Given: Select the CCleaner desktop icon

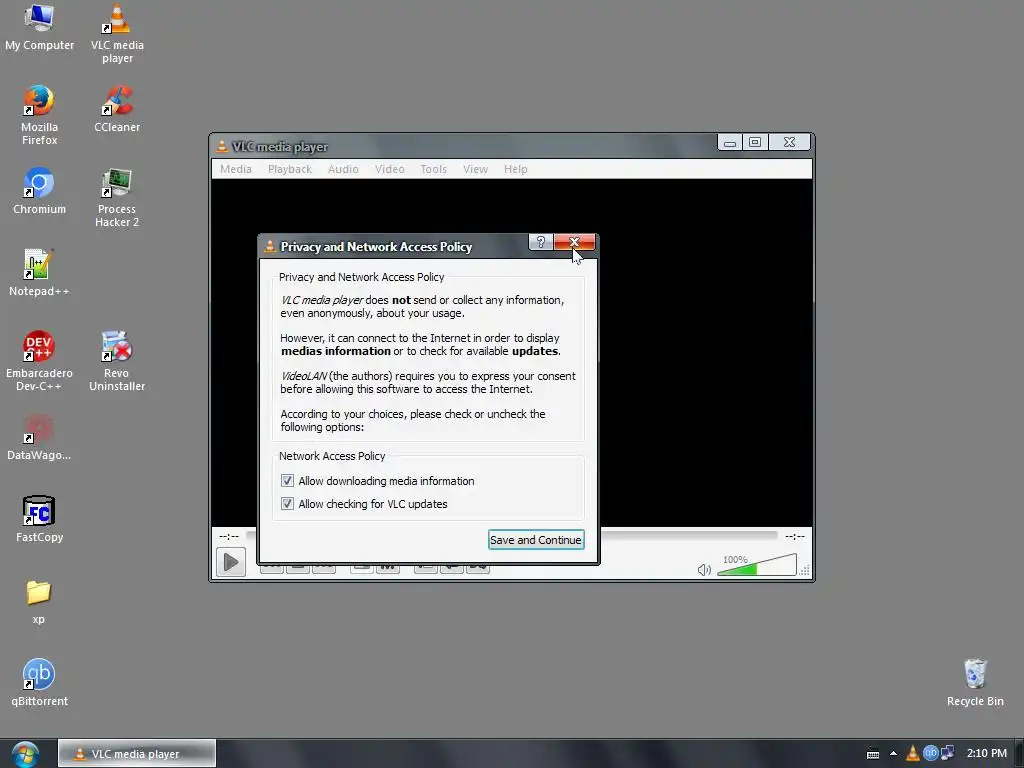Looking at the screenshot, I should coord(117,109).
